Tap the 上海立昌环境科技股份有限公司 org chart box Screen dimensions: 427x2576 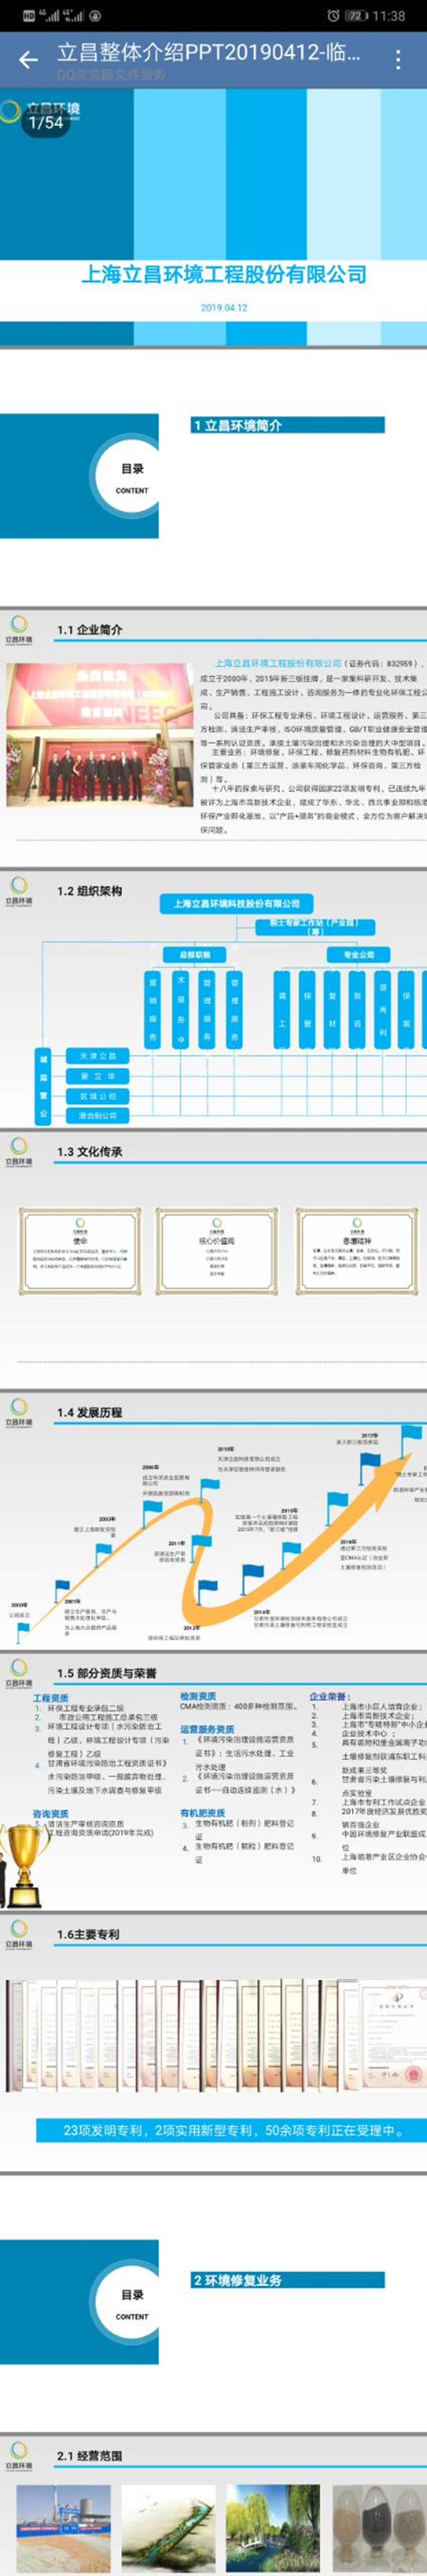237,903
